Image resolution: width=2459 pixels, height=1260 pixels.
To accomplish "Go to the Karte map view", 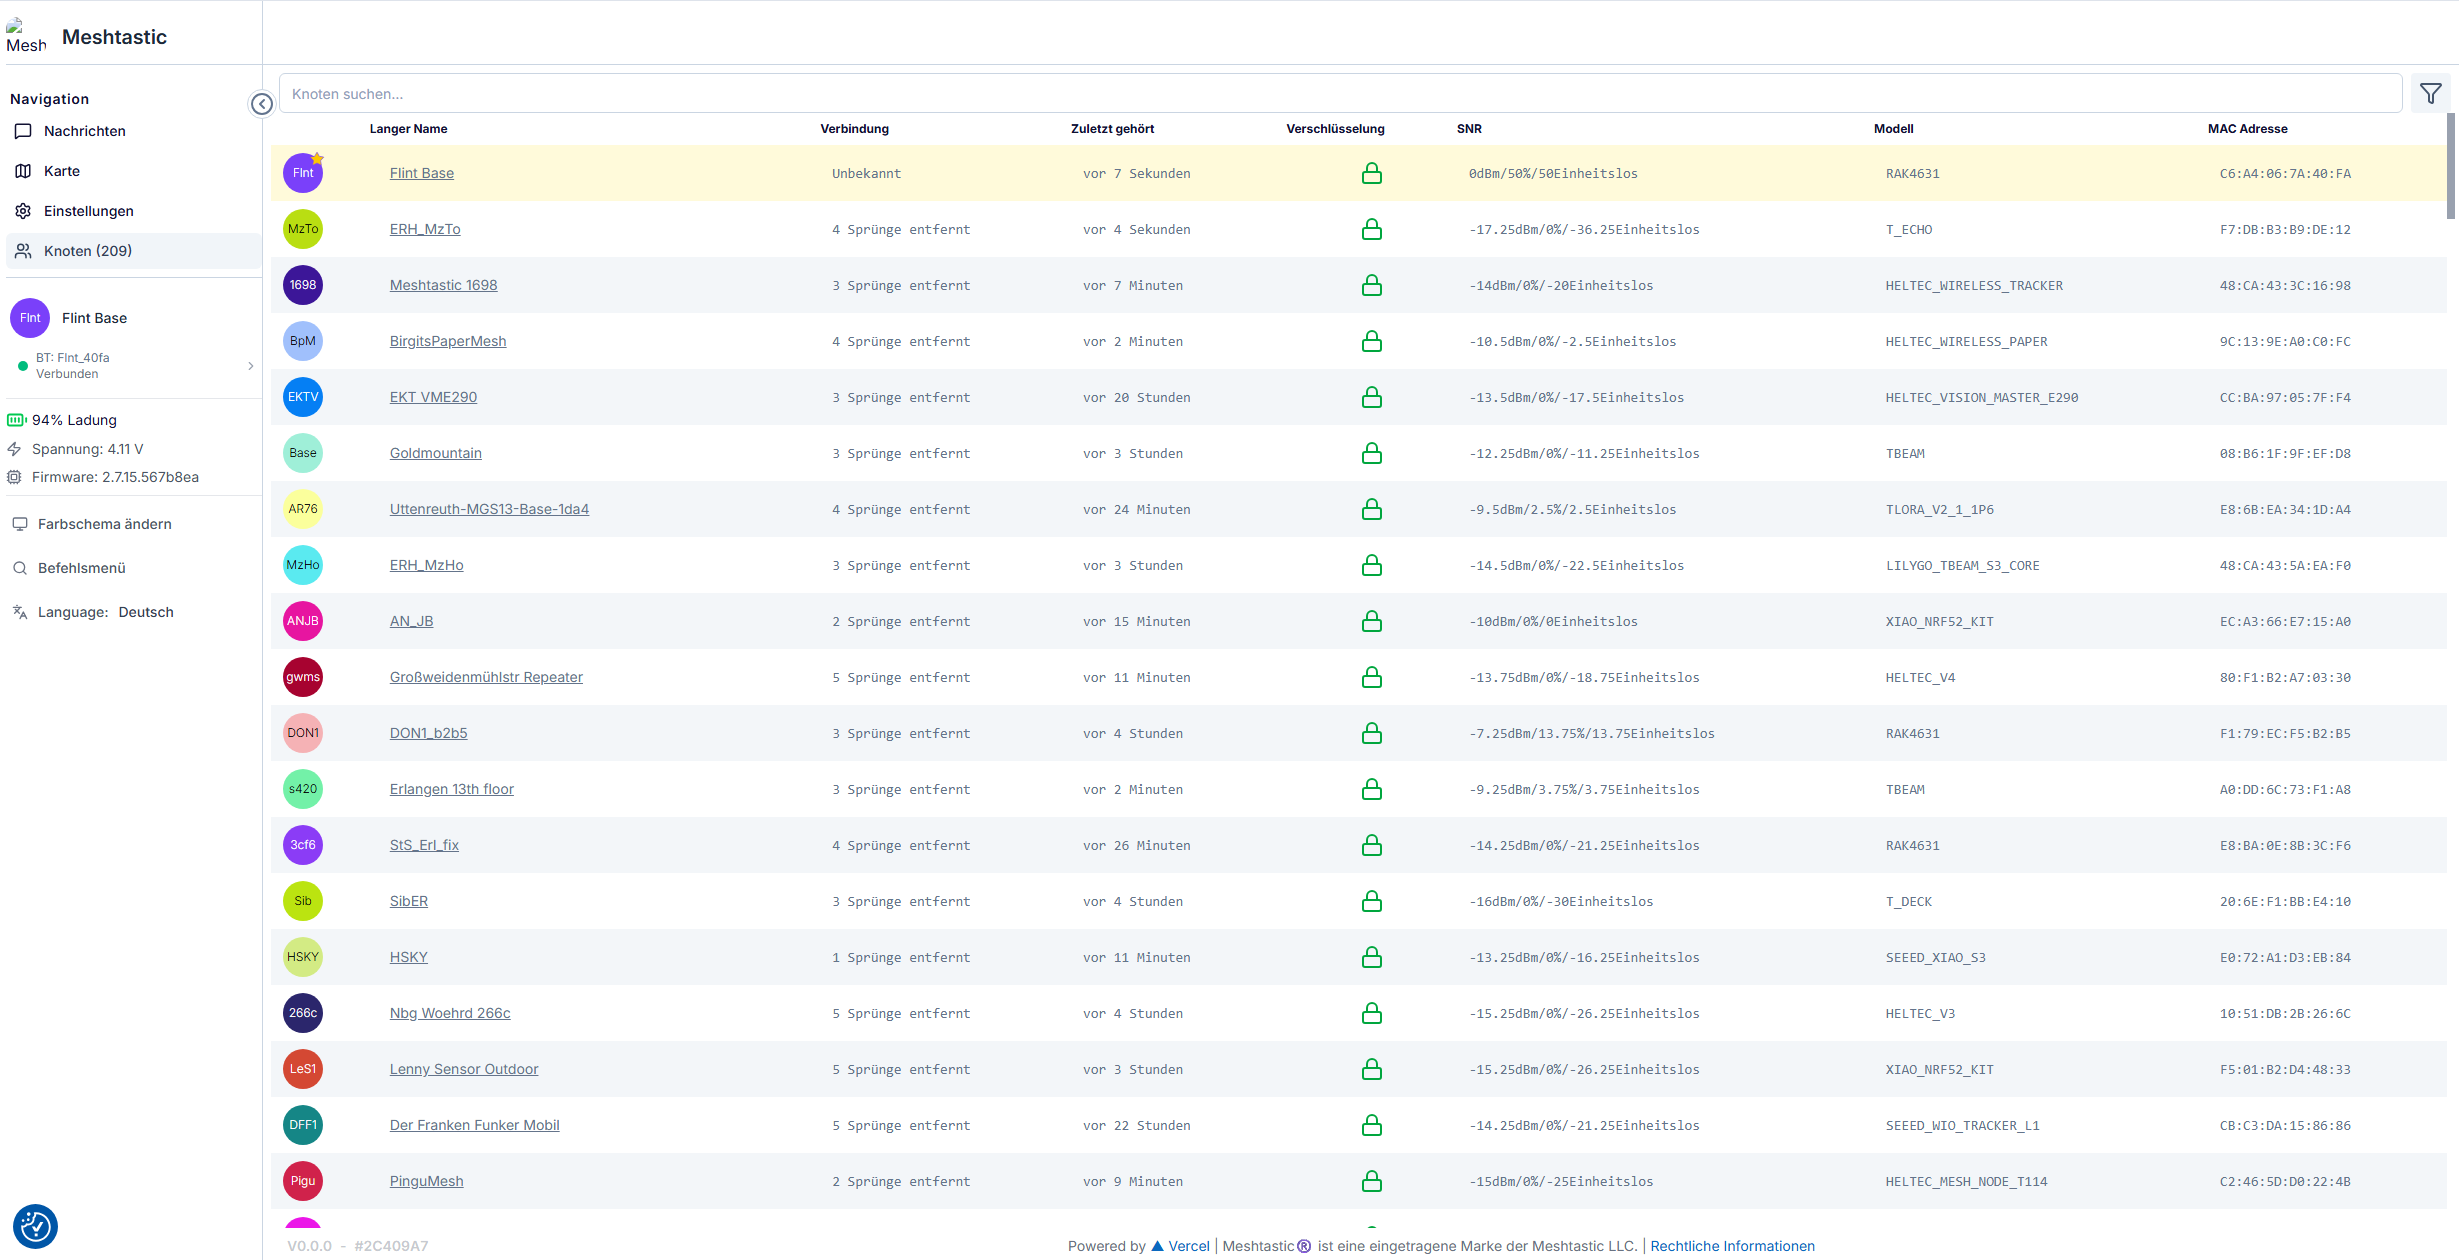I will click(134, 171).
